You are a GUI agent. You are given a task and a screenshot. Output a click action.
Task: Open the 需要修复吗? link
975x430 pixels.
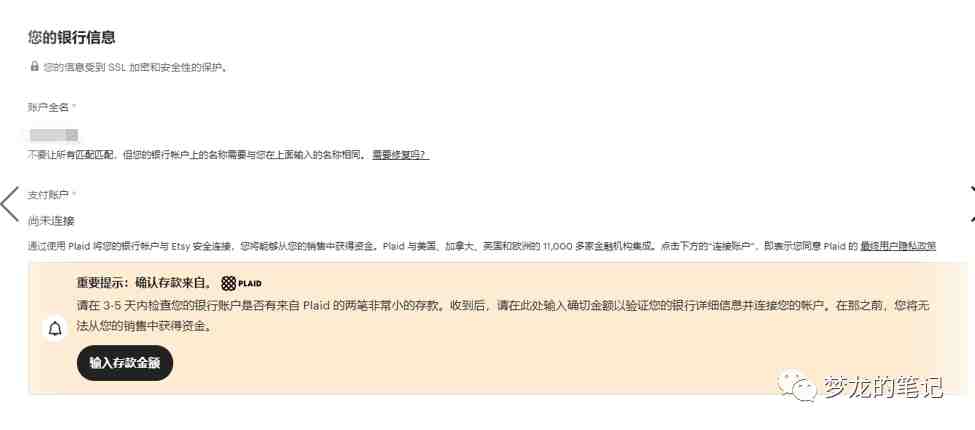point(400,155)
